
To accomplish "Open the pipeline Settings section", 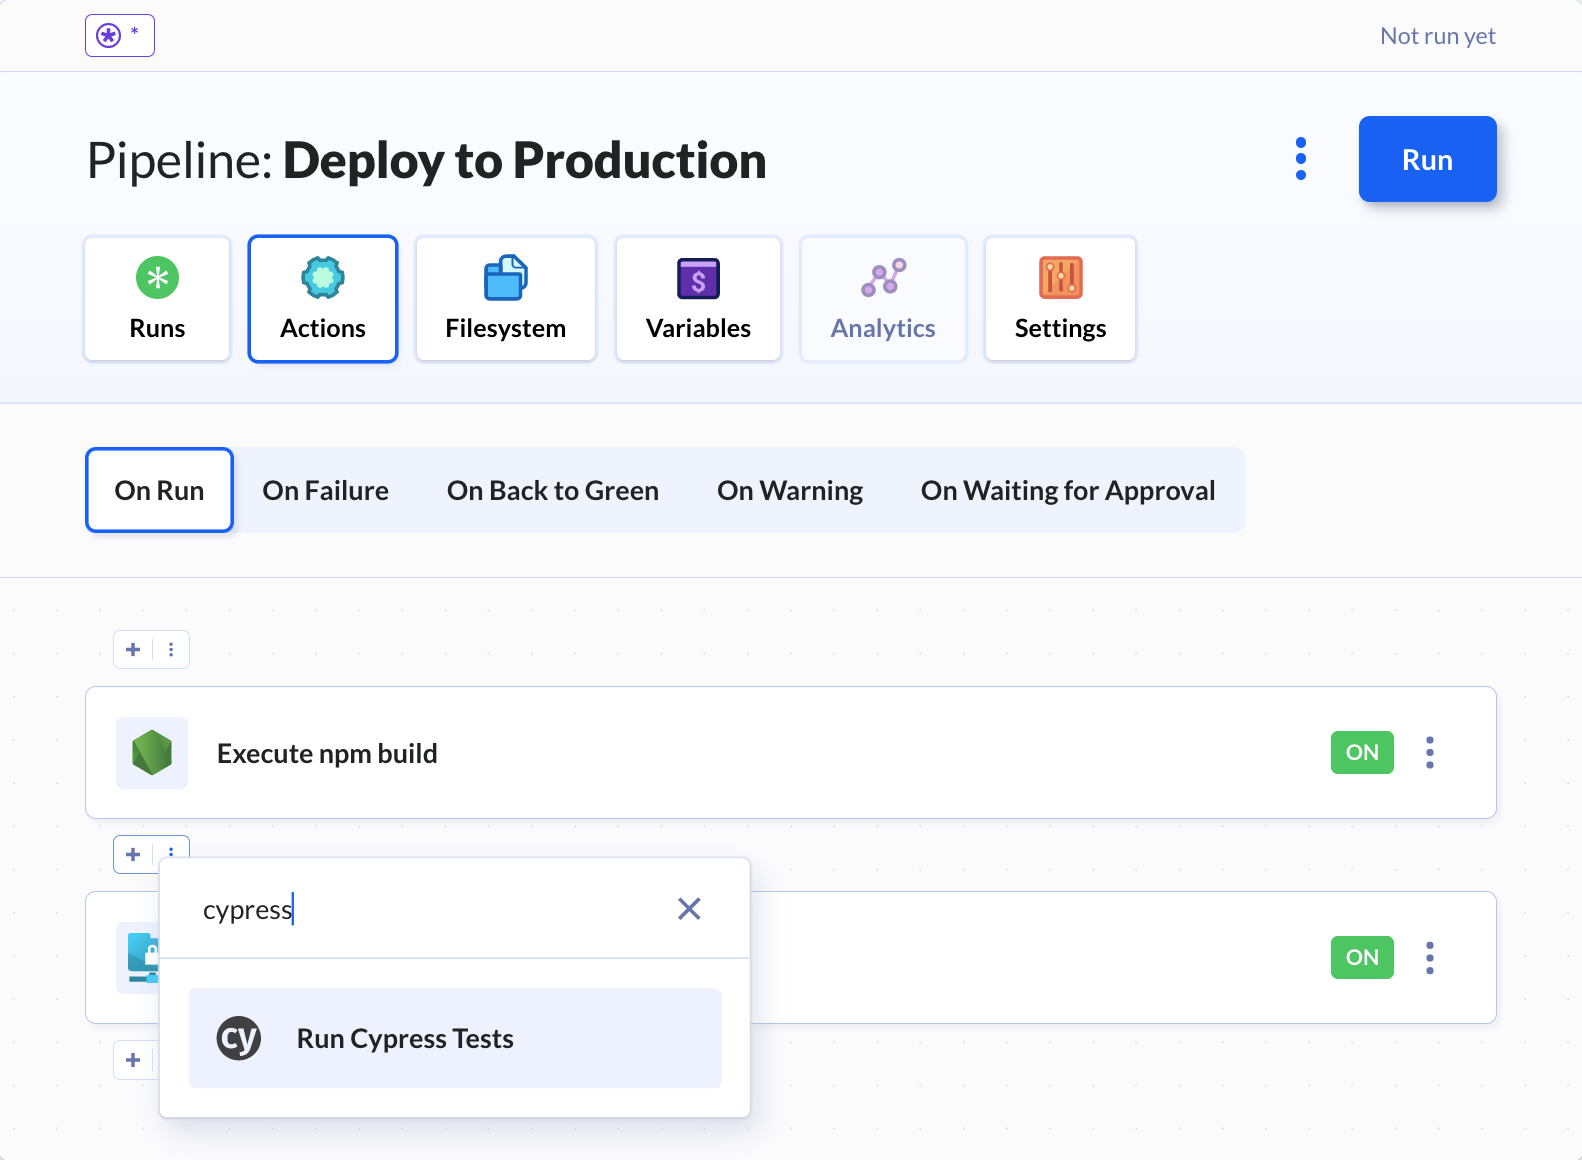I will tap(1060, 298).
